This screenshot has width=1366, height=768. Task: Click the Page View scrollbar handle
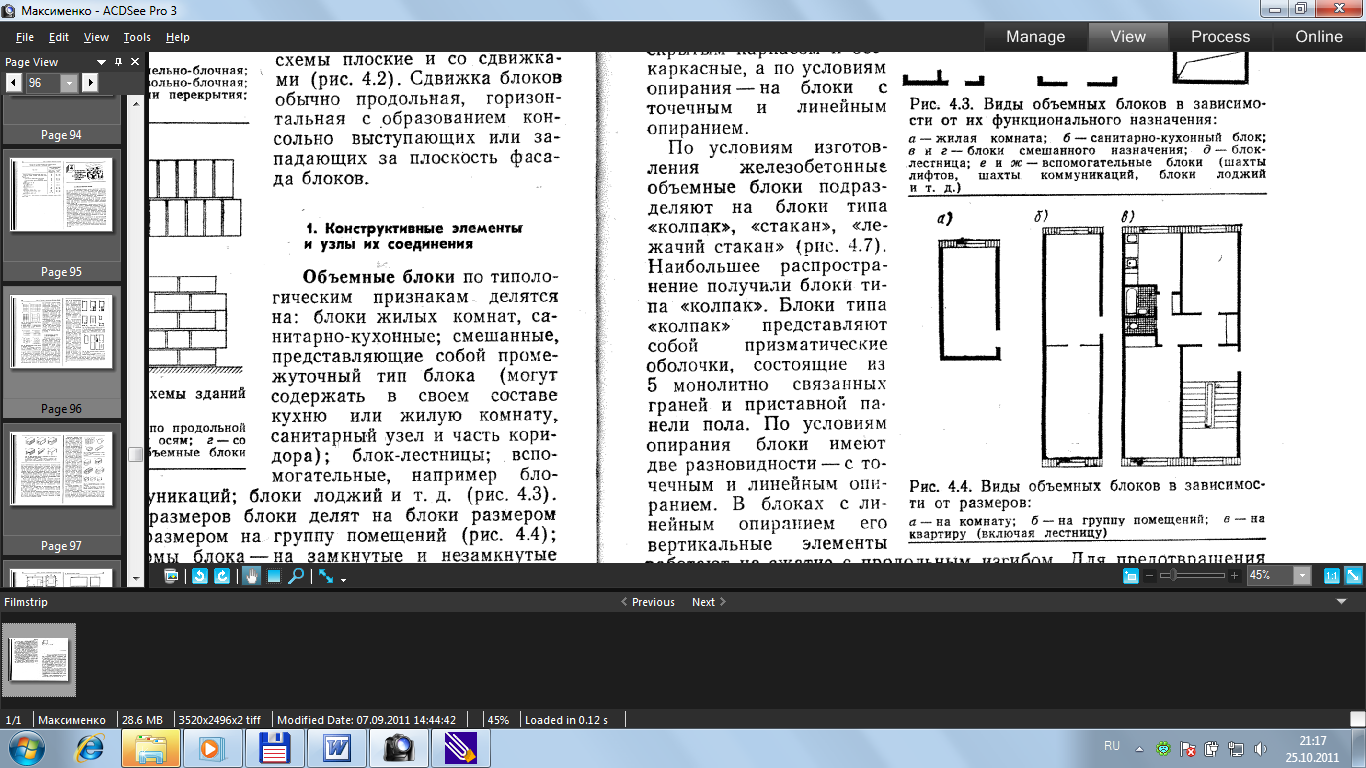pyautogui.click(x=135, y=454)
